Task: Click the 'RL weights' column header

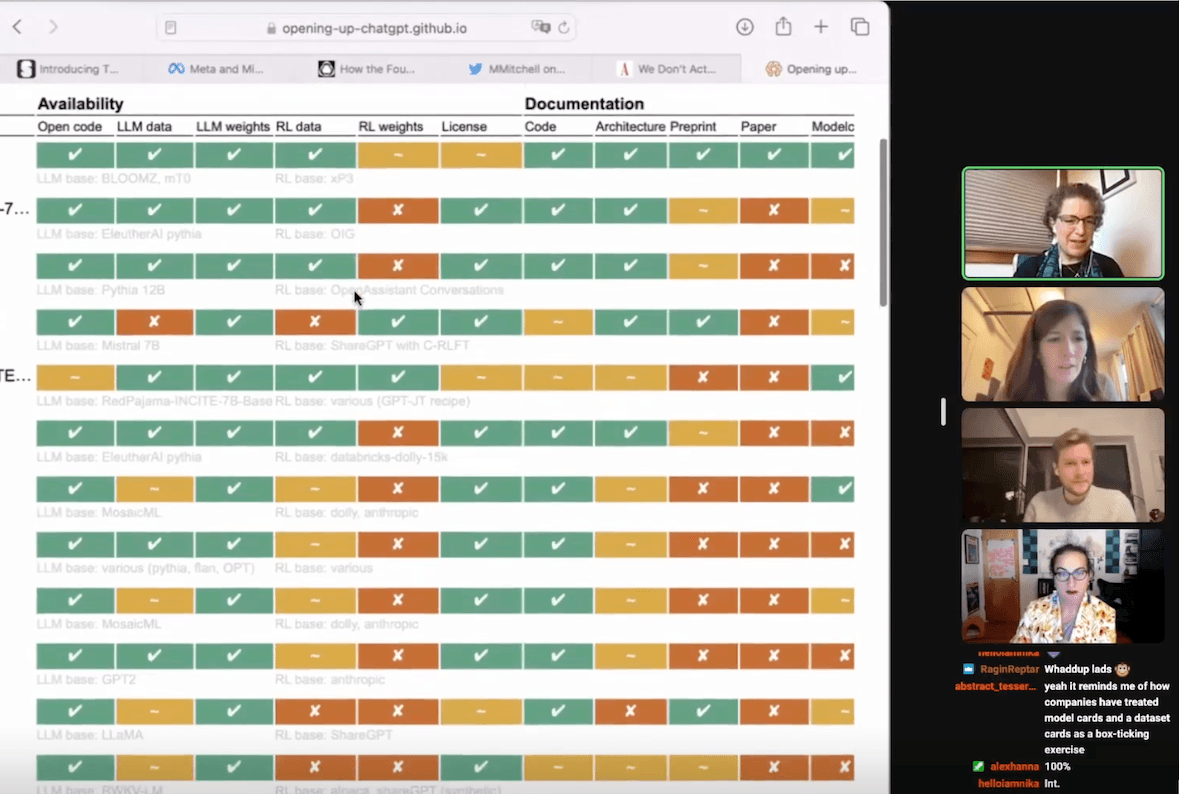Action: (x=391, y=126)
